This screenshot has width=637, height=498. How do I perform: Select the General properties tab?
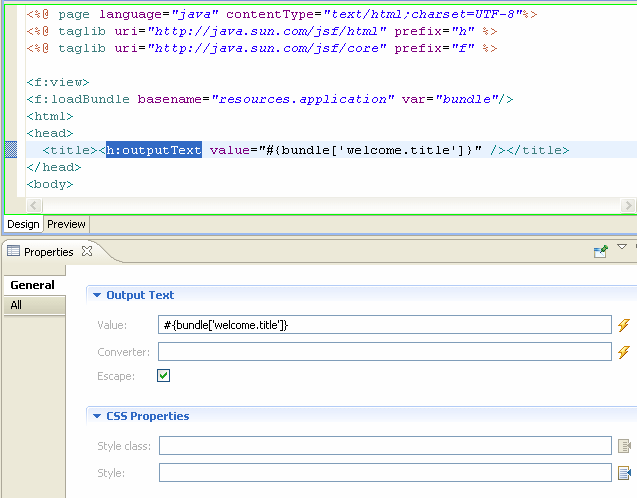pos(34,285)
